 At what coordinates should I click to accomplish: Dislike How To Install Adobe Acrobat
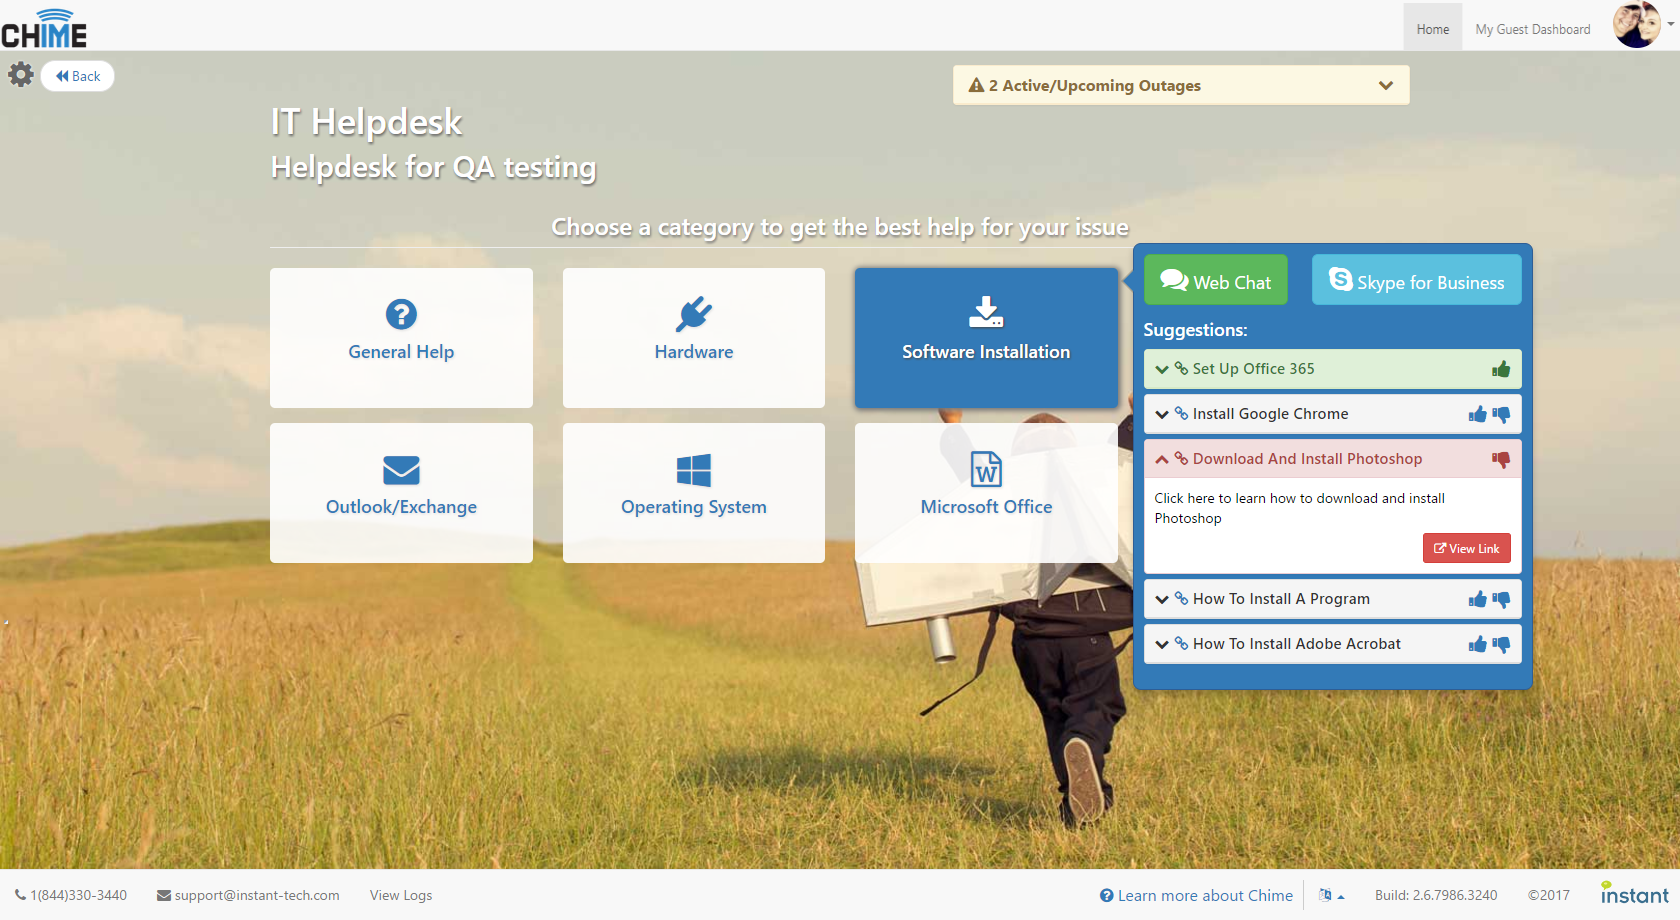1501,645
